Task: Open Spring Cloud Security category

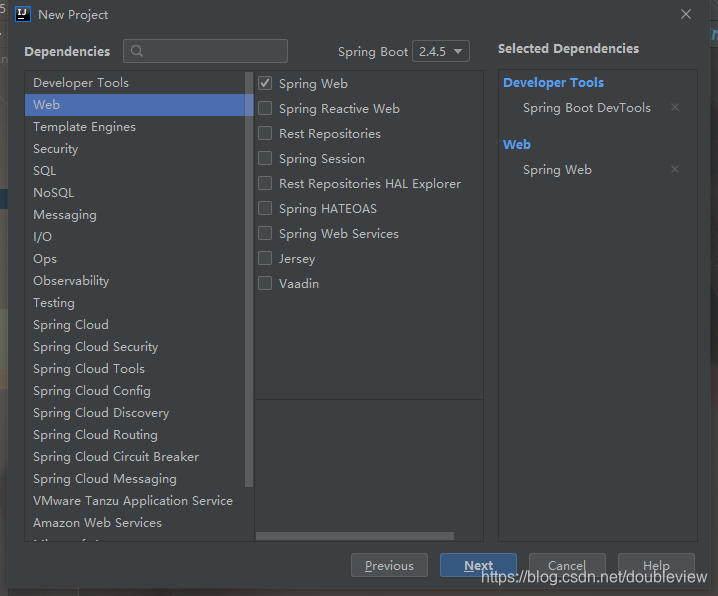Action: point(135,347)
